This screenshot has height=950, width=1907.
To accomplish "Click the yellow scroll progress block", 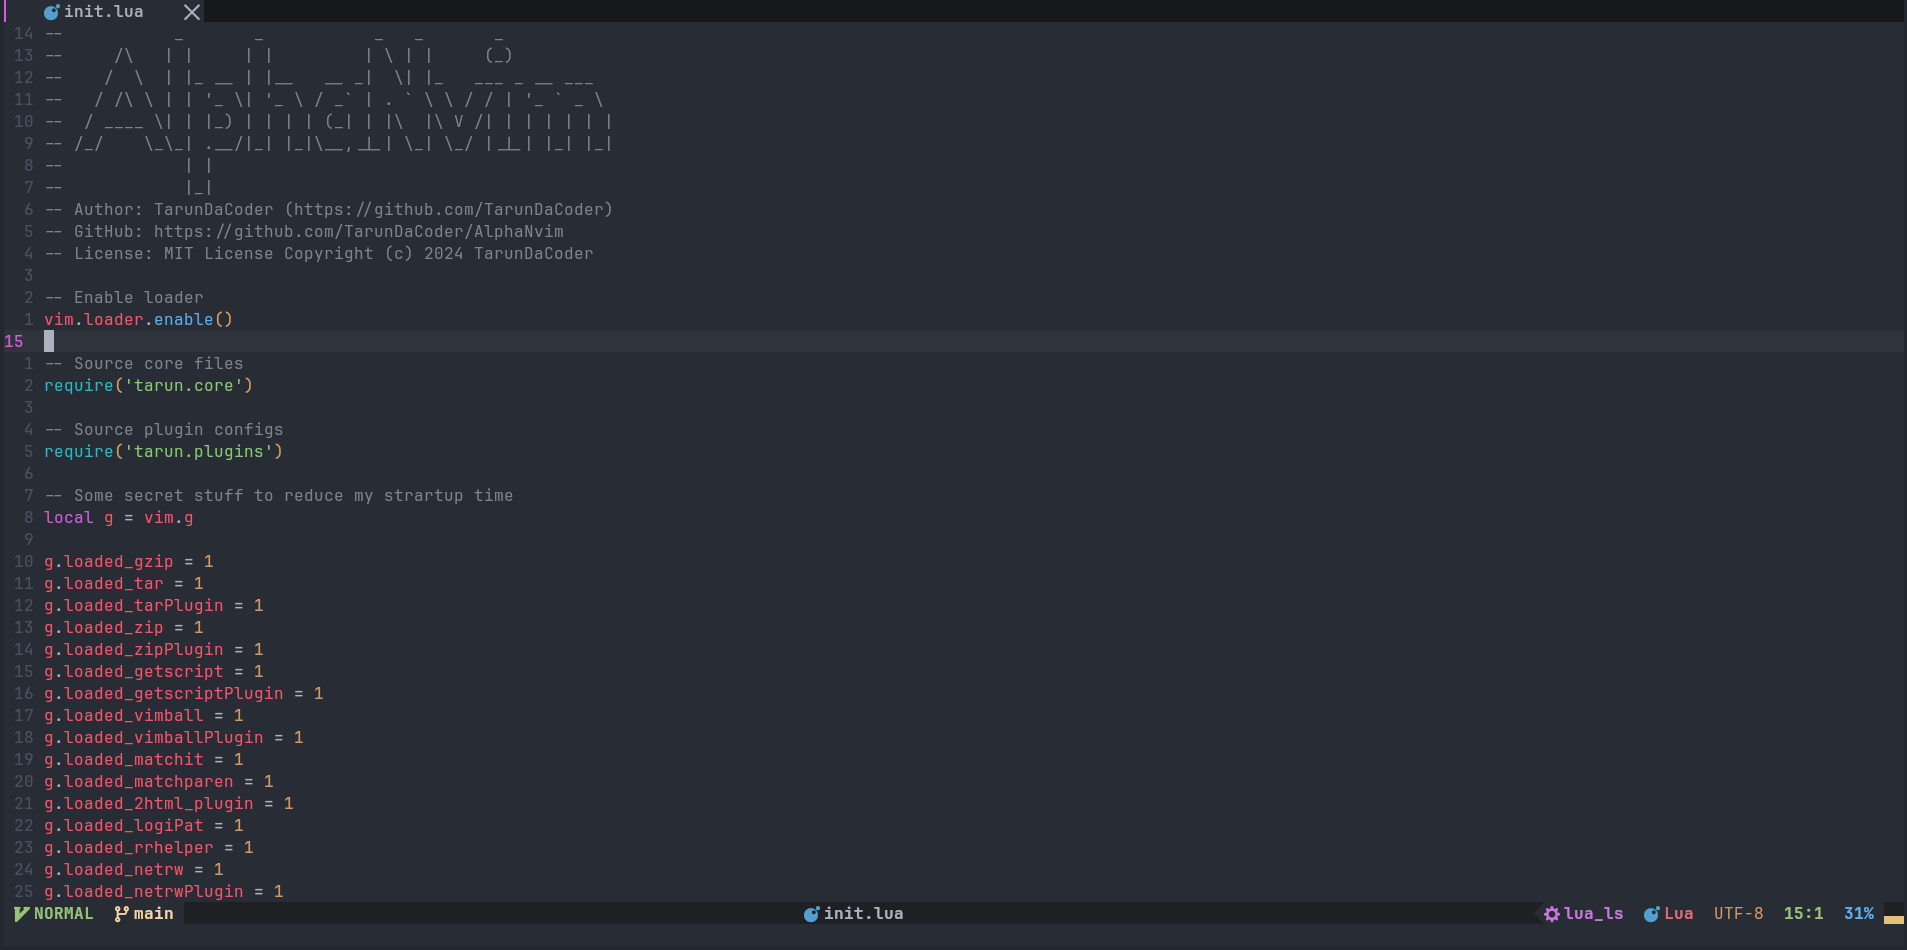I will pos(1894,919).
